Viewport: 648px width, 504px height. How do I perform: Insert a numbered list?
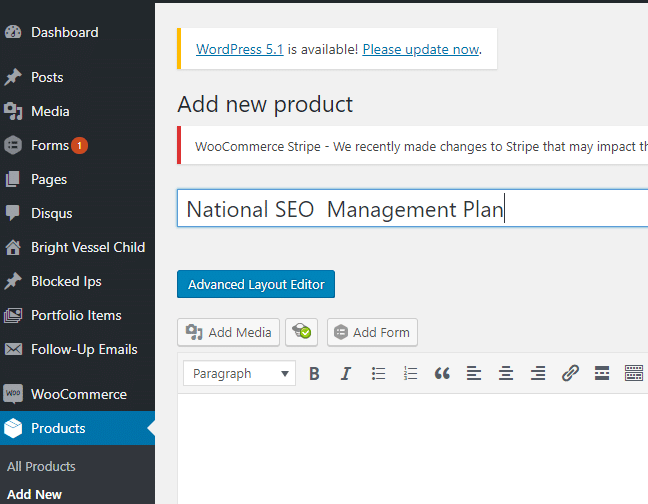410,374
